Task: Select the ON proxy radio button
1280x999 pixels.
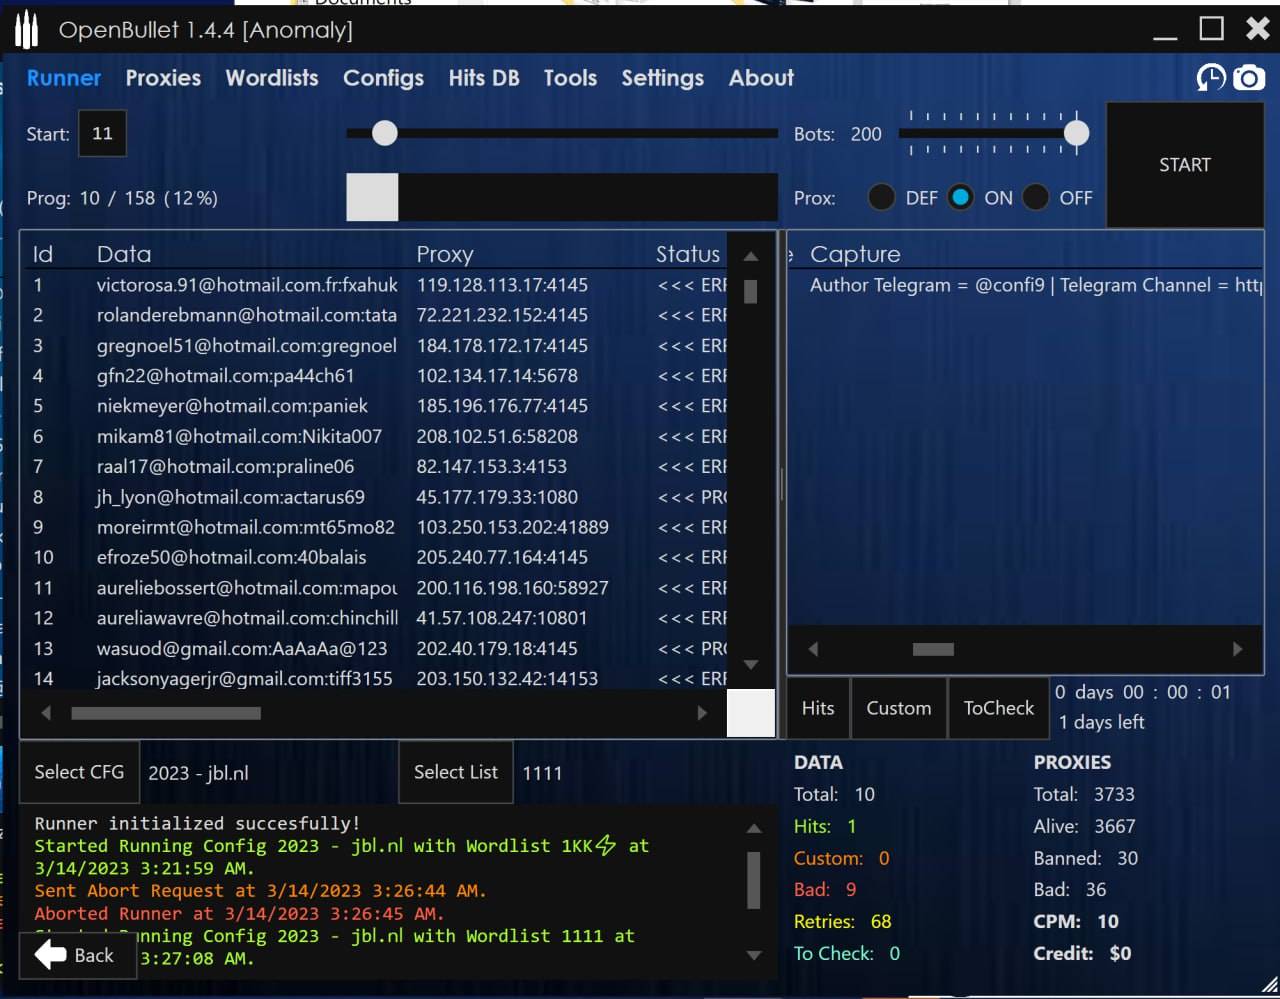Action: click(x=960, y=198)
